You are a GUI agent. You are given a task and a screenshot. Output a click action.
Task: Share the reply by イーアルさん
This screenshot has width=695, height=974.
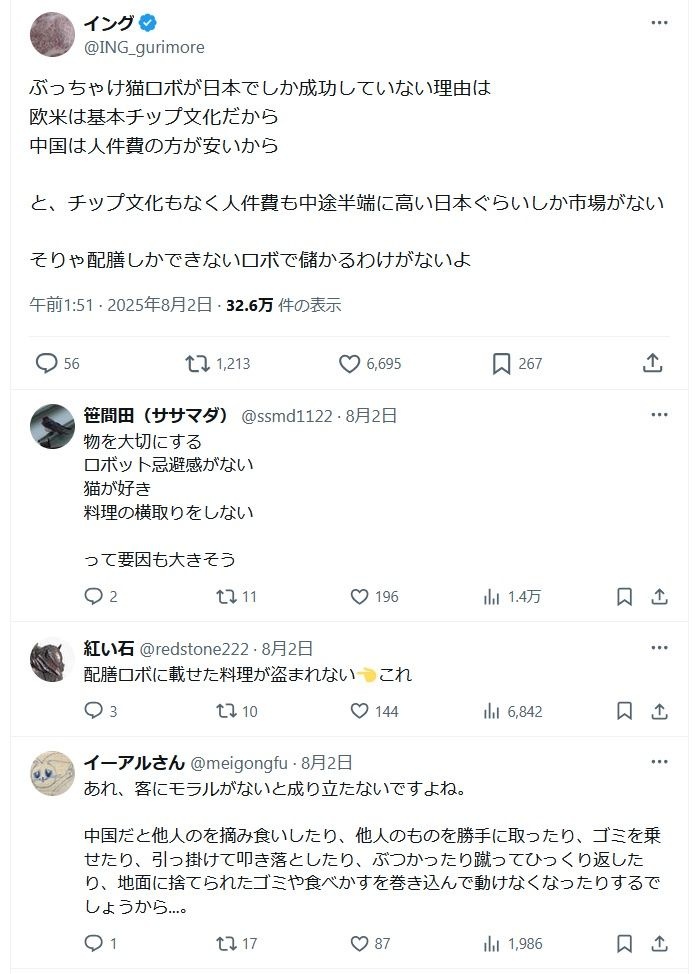point(659,943)
